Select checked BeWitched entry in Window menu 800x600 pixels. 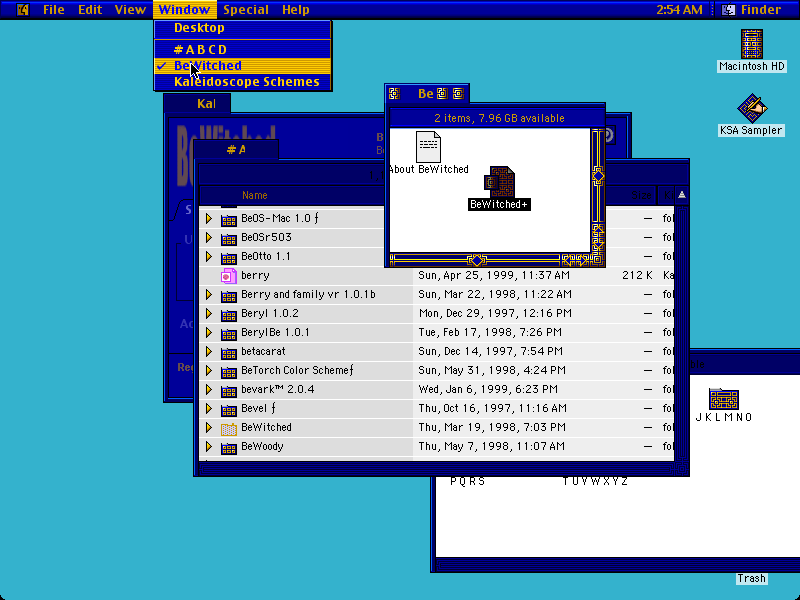(x=243, y=66)
